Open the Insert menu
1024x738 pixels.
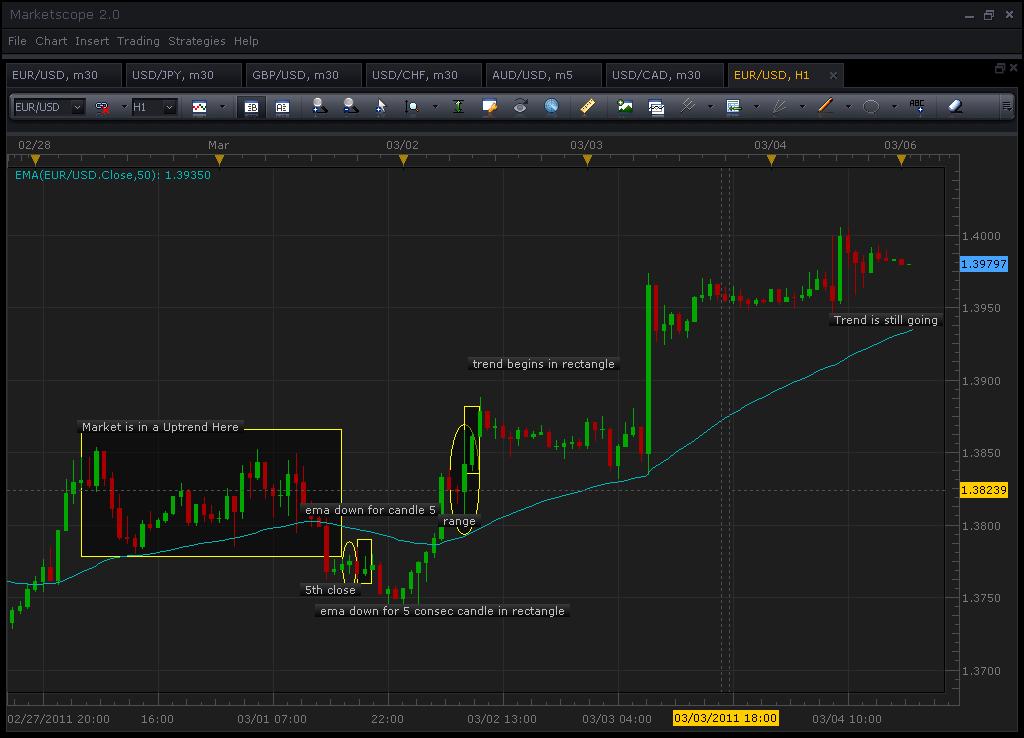[x=92, y=41]
